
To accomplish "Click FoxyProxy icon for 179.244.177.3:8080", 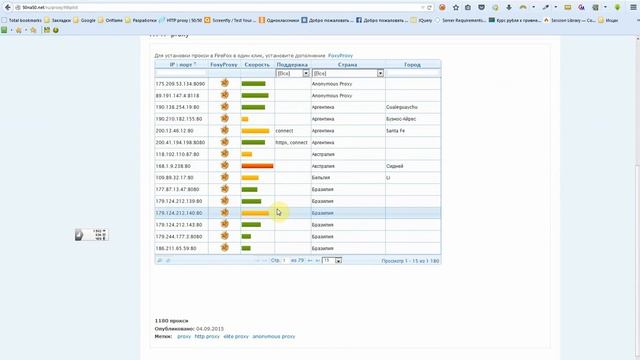I will click(224, 236).
